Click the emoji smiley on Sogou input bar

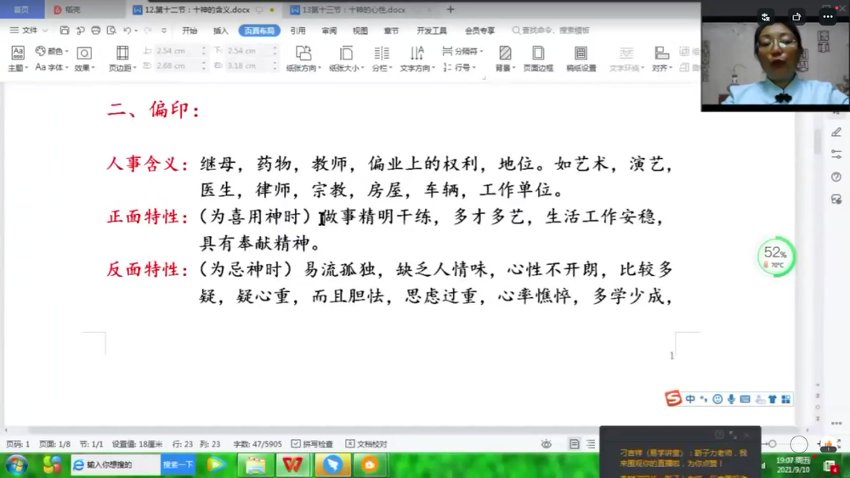(x=717, y=399)
